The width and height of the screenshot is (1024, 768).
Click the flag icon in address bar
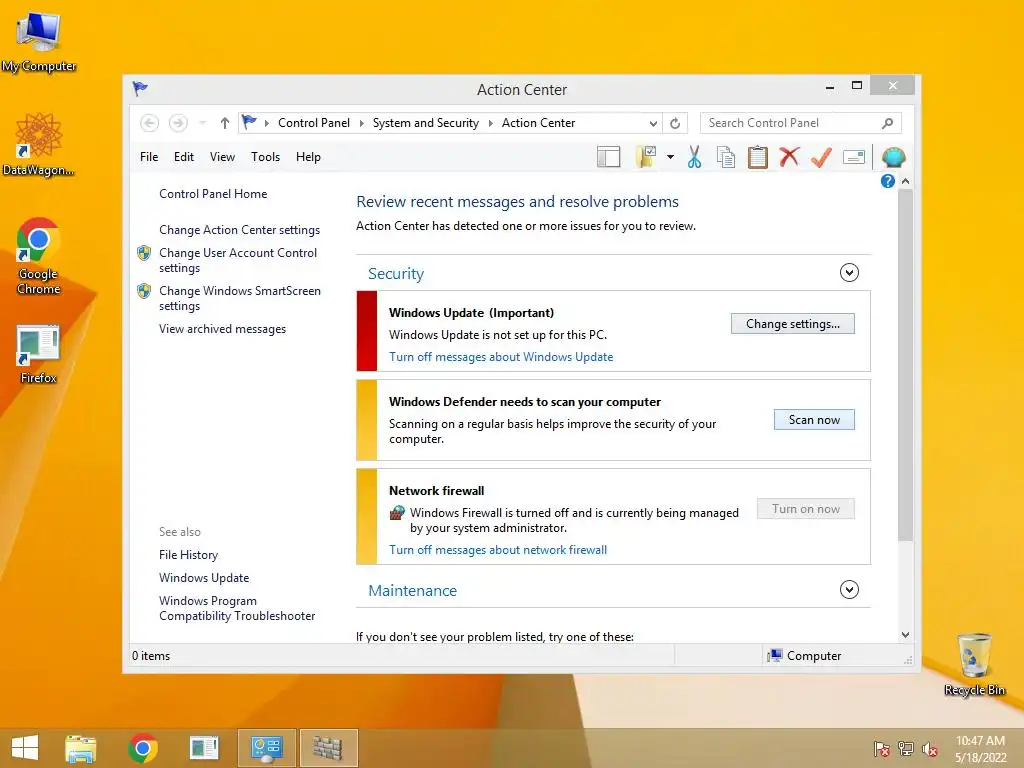[249, 122]
